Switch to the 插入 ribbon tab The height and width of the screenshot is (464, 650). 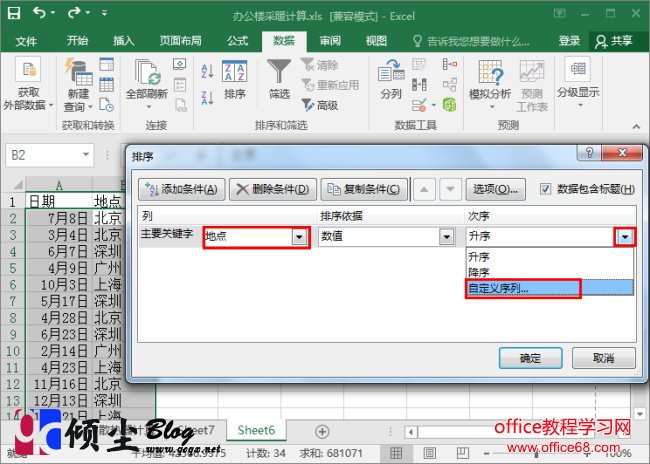(x=124, y=41)
